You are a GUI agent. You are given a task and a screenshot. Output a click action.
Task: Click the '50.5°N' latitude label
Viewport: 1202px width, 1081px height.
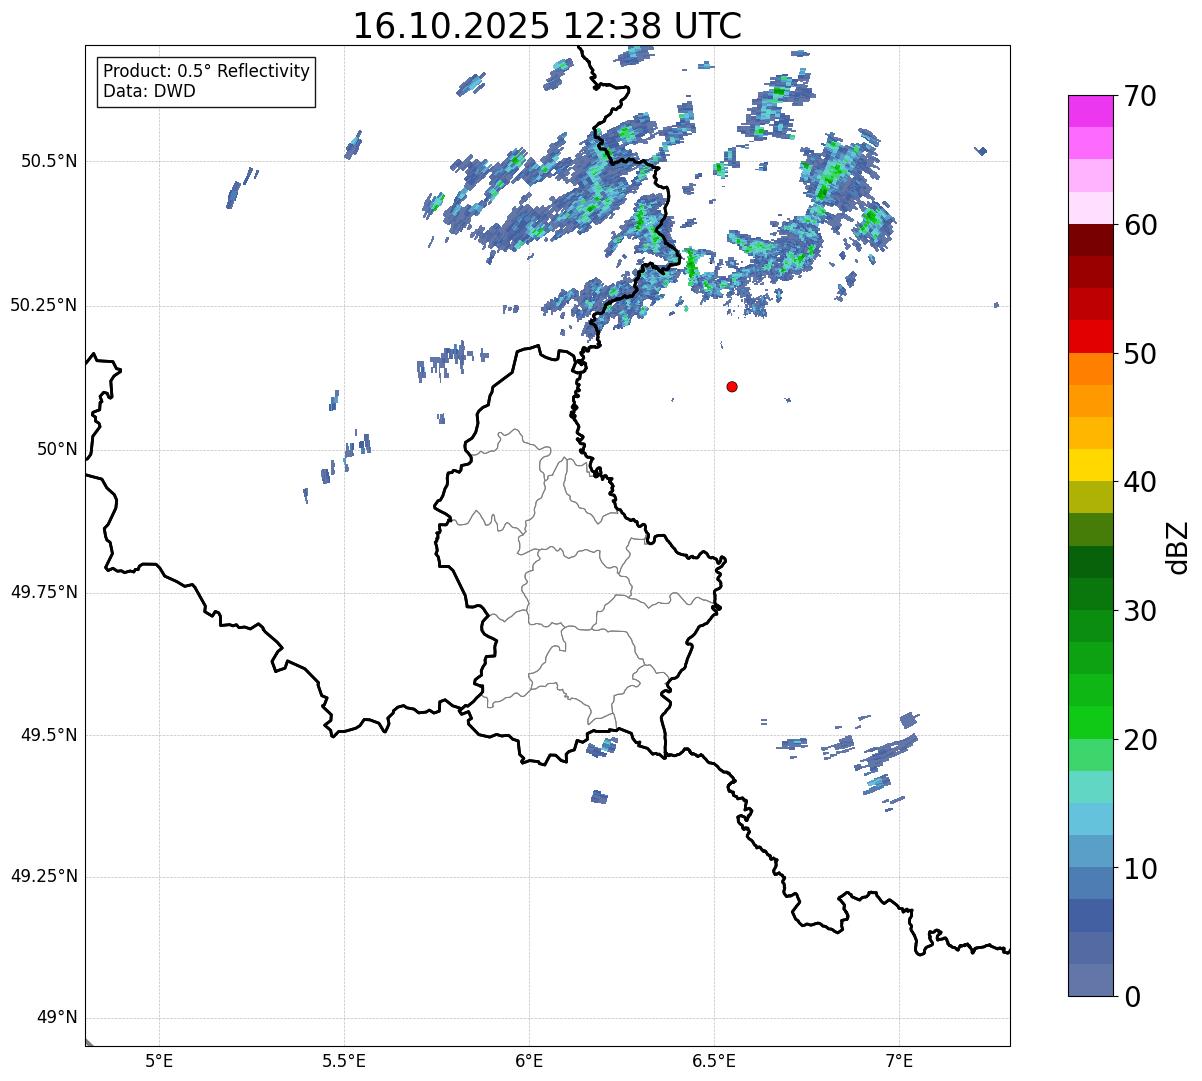pyautogui.click(x=49, y=161)
